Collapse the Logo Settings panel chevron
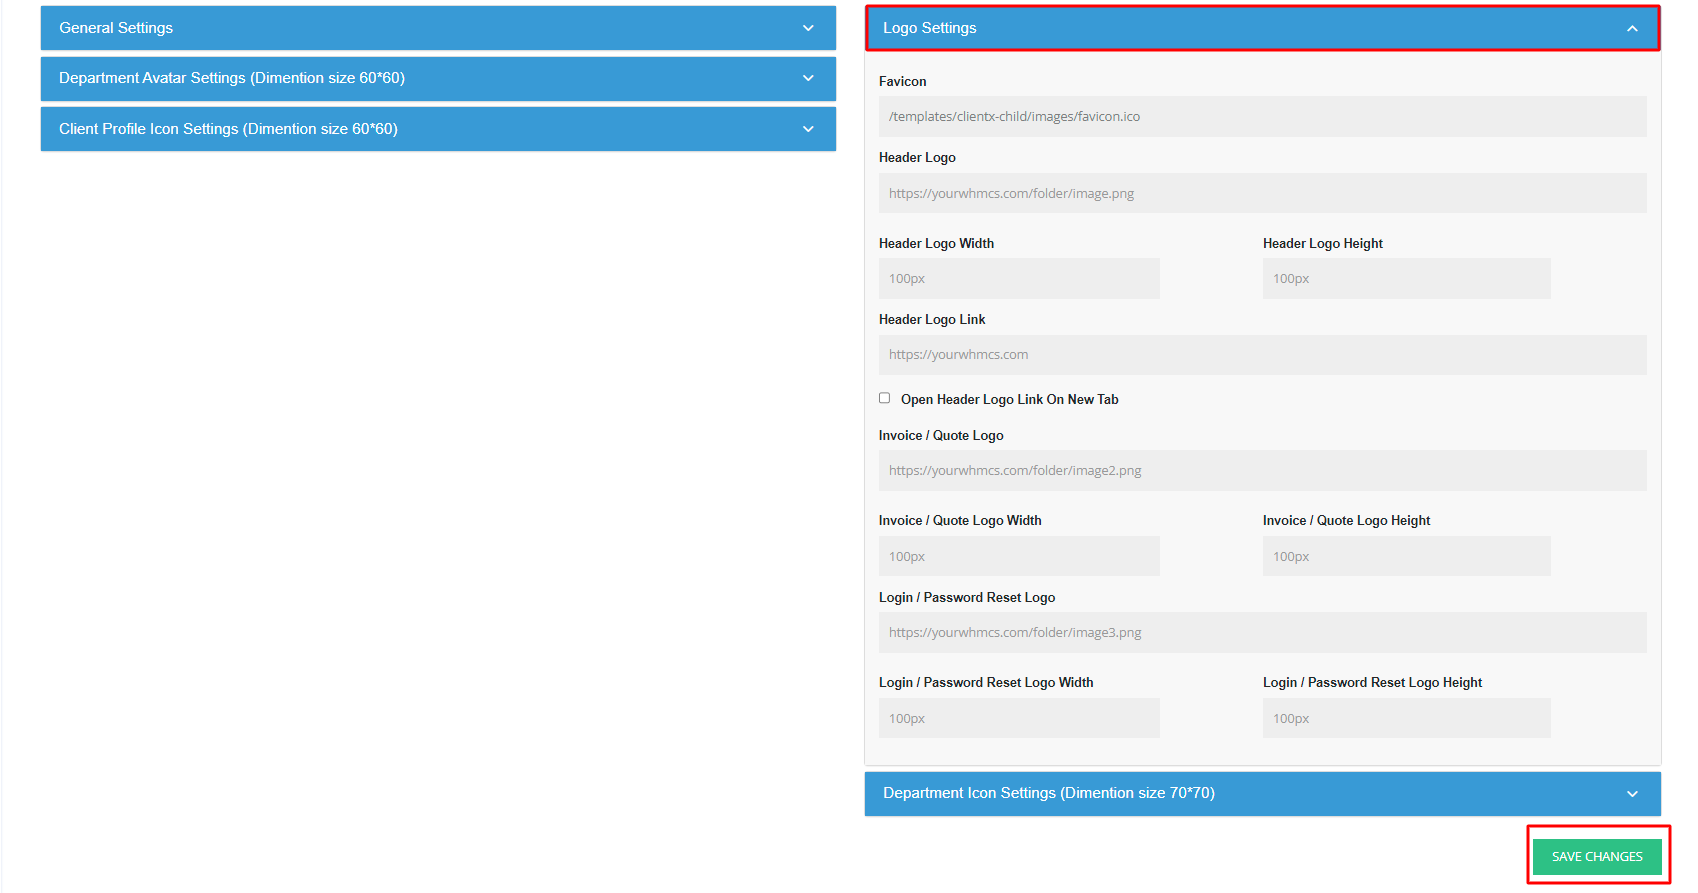Screen dimensions: 1698x893 pos(1632,29)
